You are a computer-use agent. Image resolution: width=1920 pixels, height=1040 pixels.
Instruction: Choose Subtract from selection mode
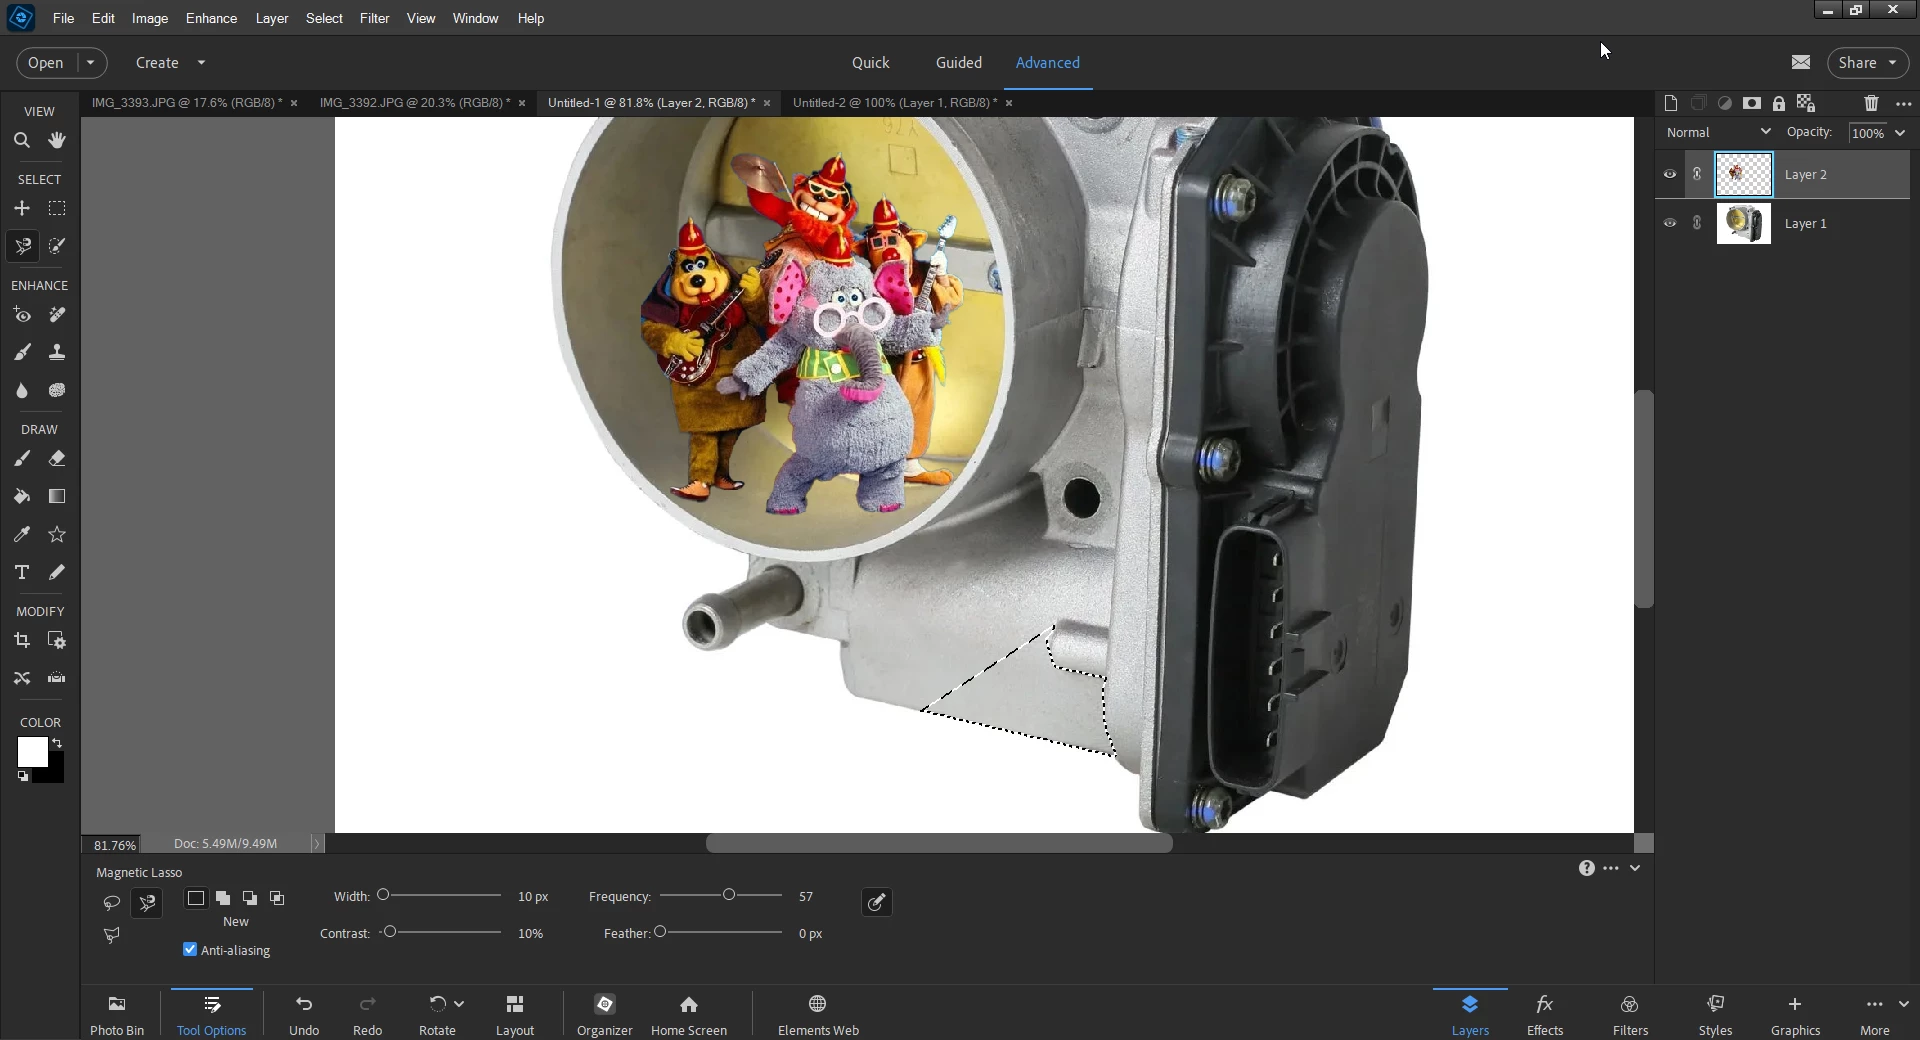249,898
